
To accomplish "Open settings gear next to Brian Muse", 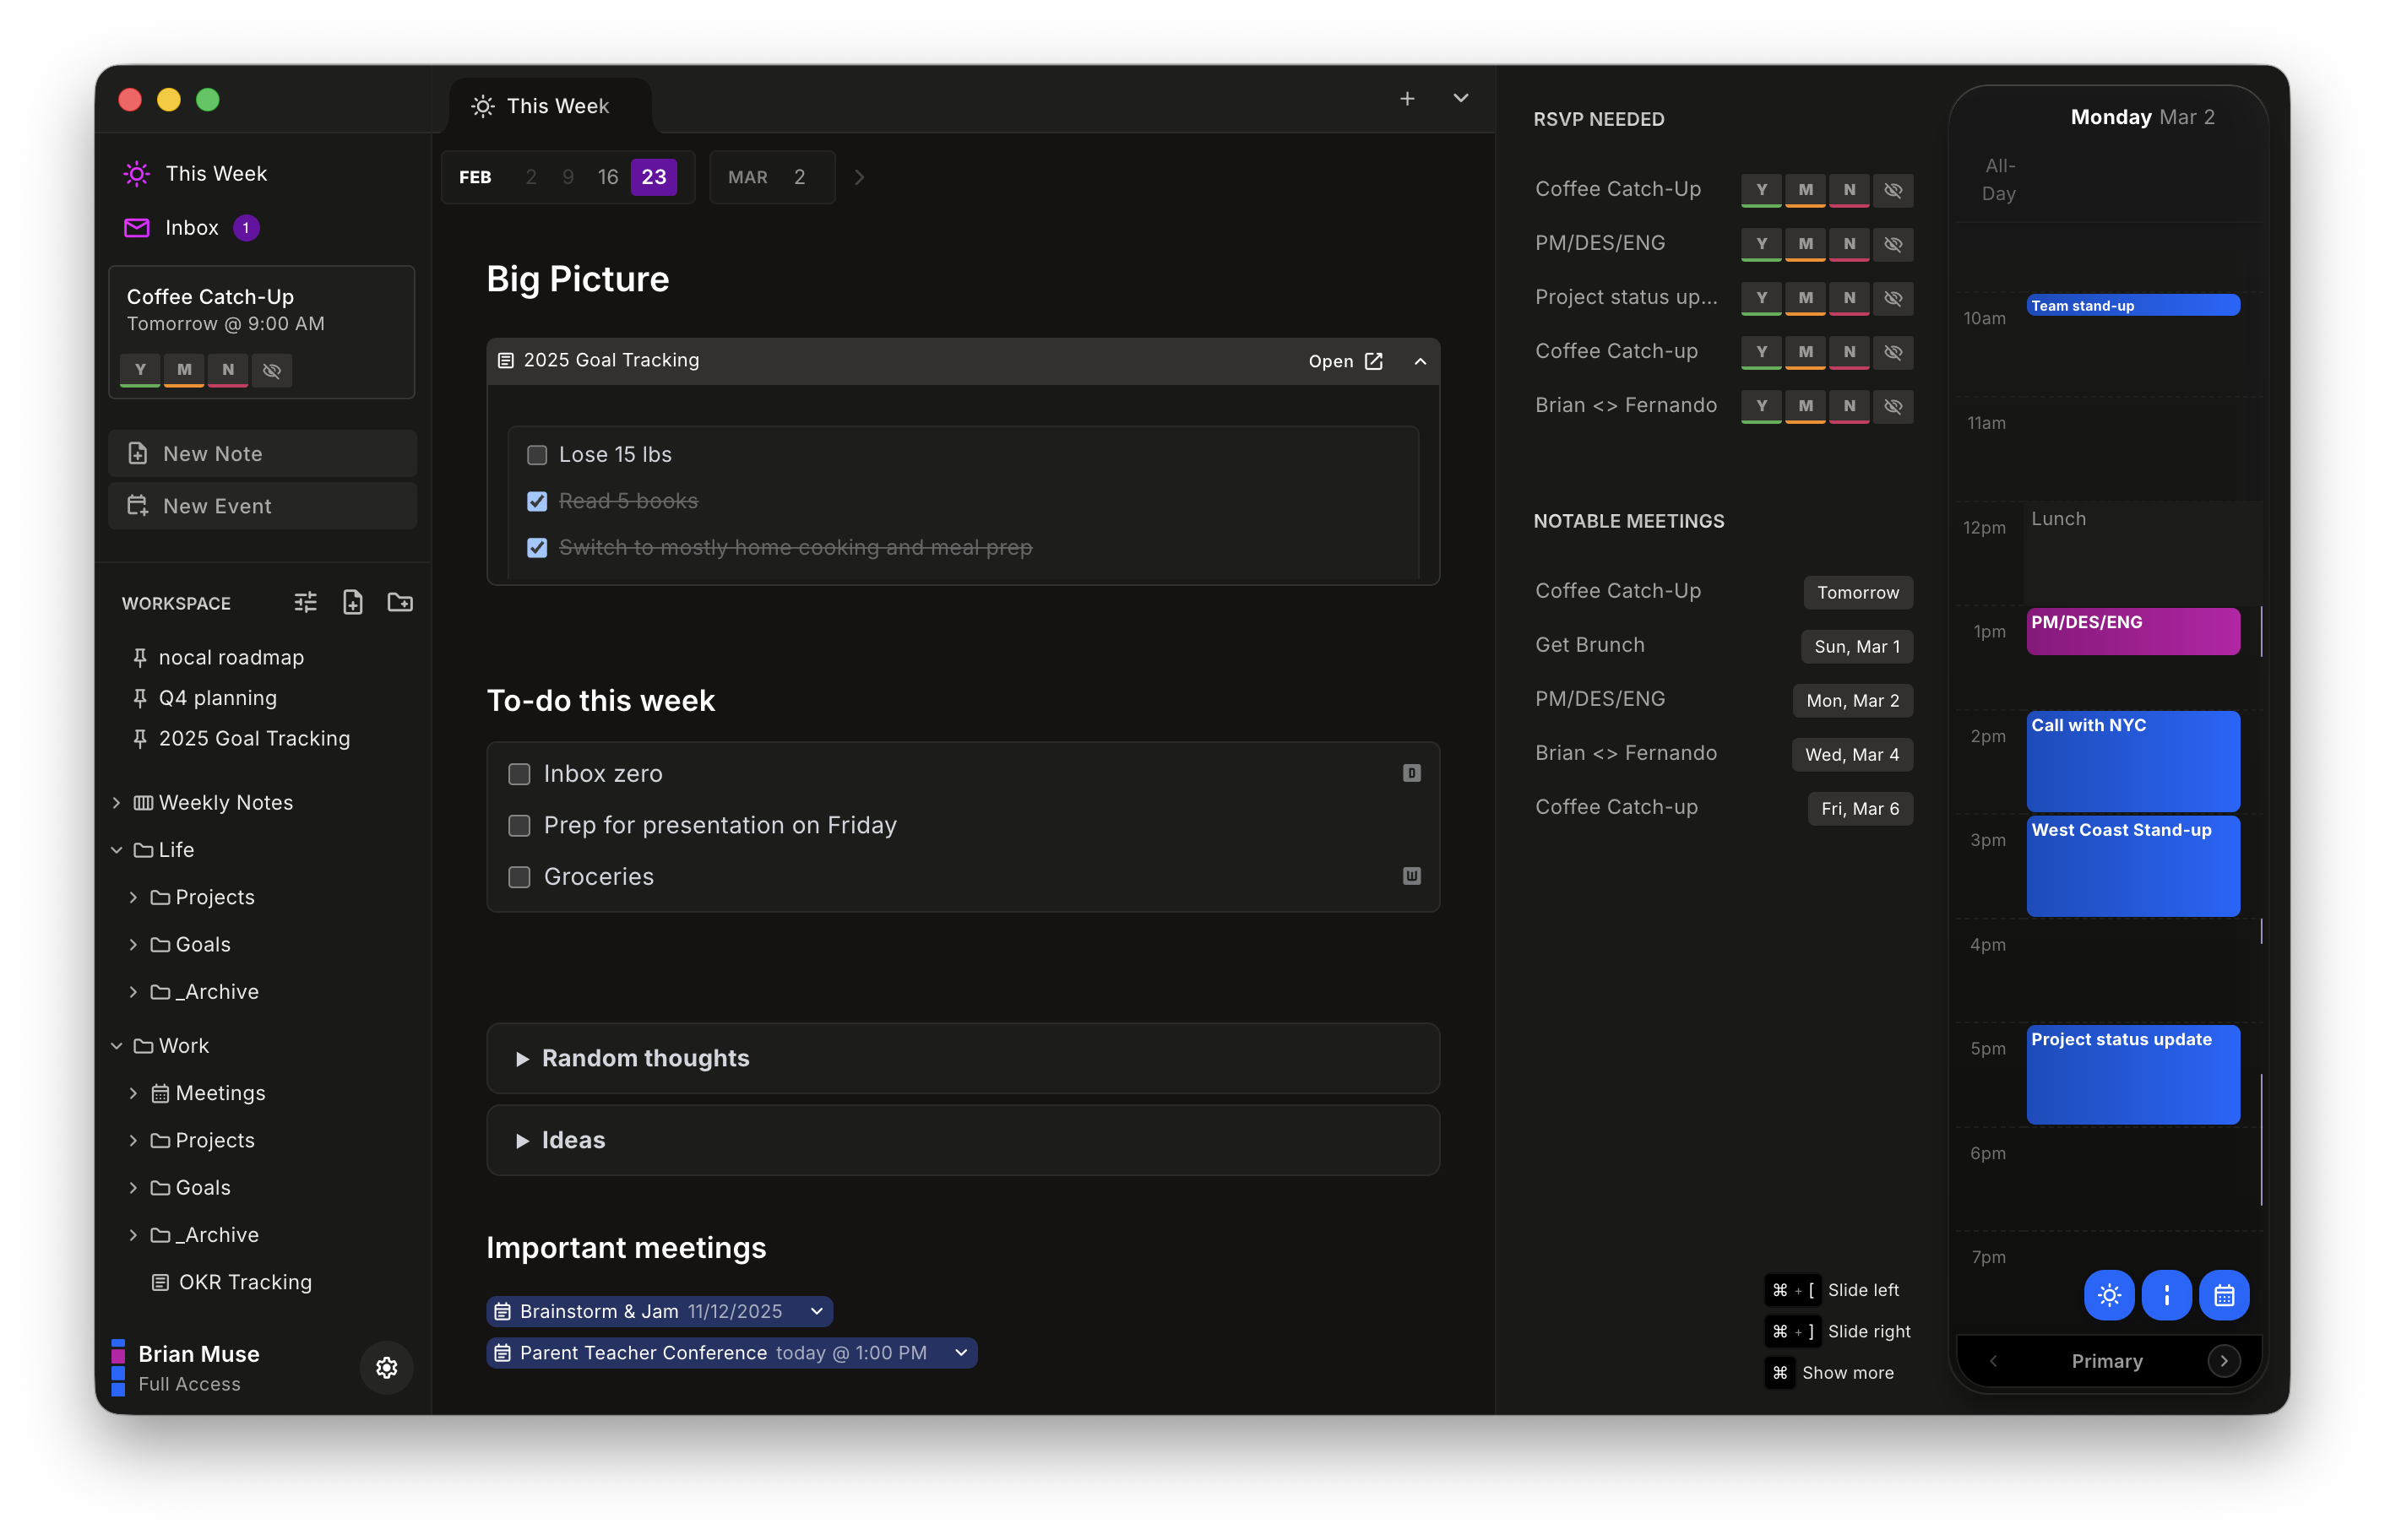I will coord(386,1368).
